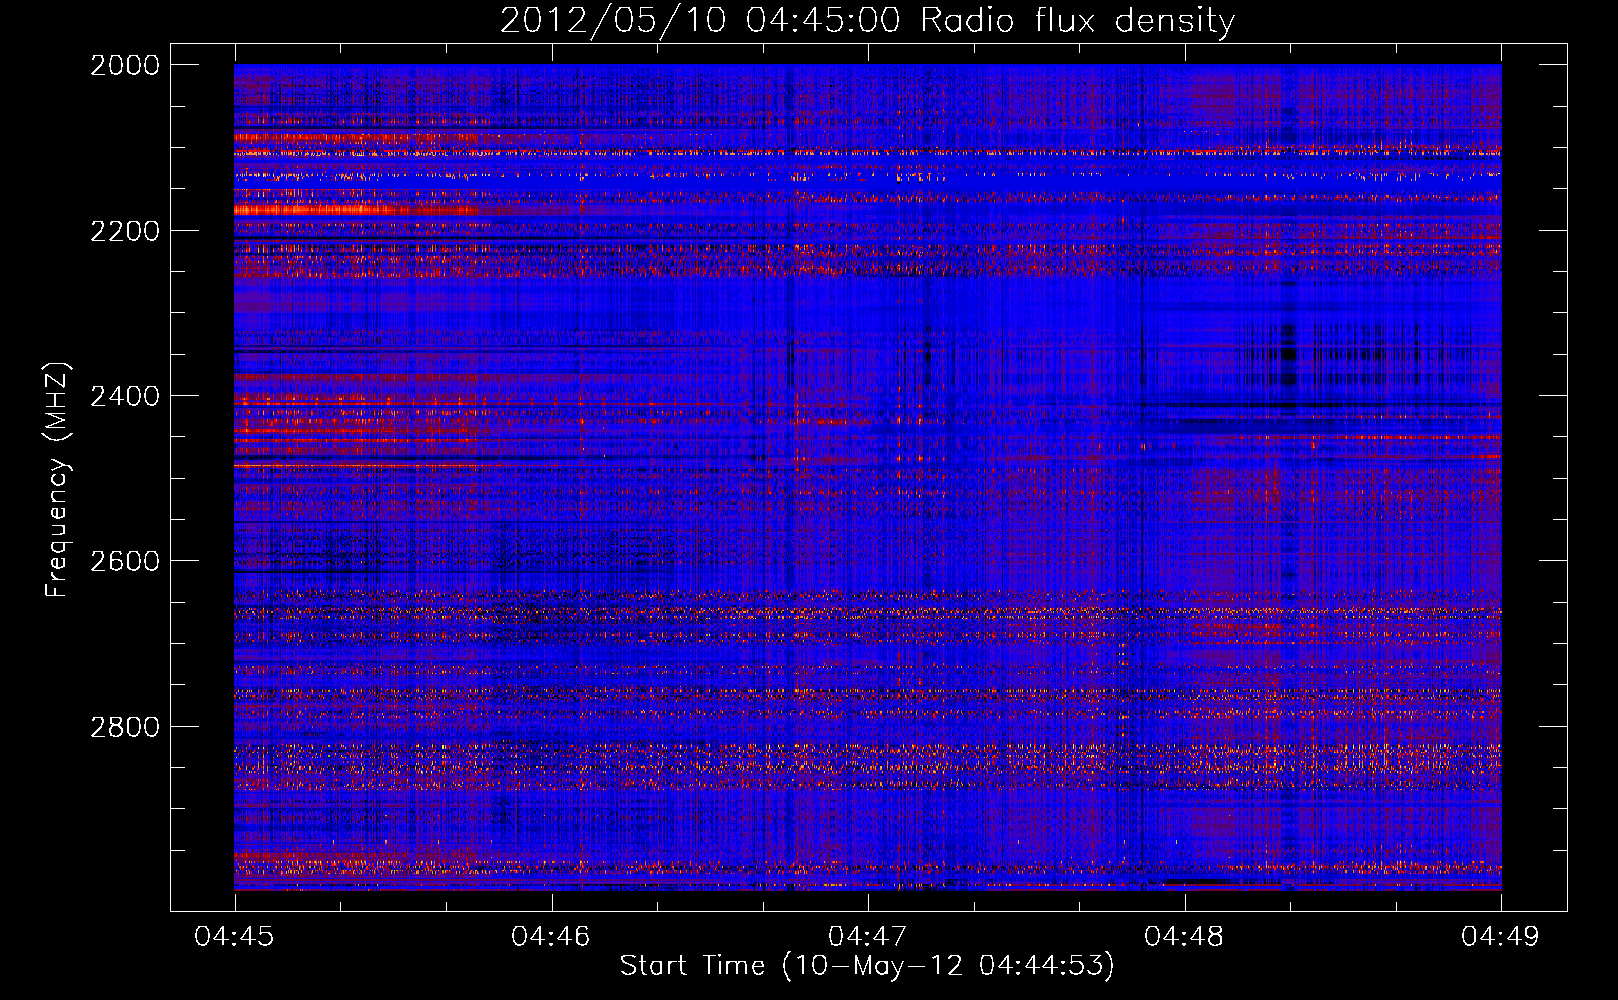Click the 2200 frequency tick label
This screenshot has width=1618, height=1000.
(125, 231)
